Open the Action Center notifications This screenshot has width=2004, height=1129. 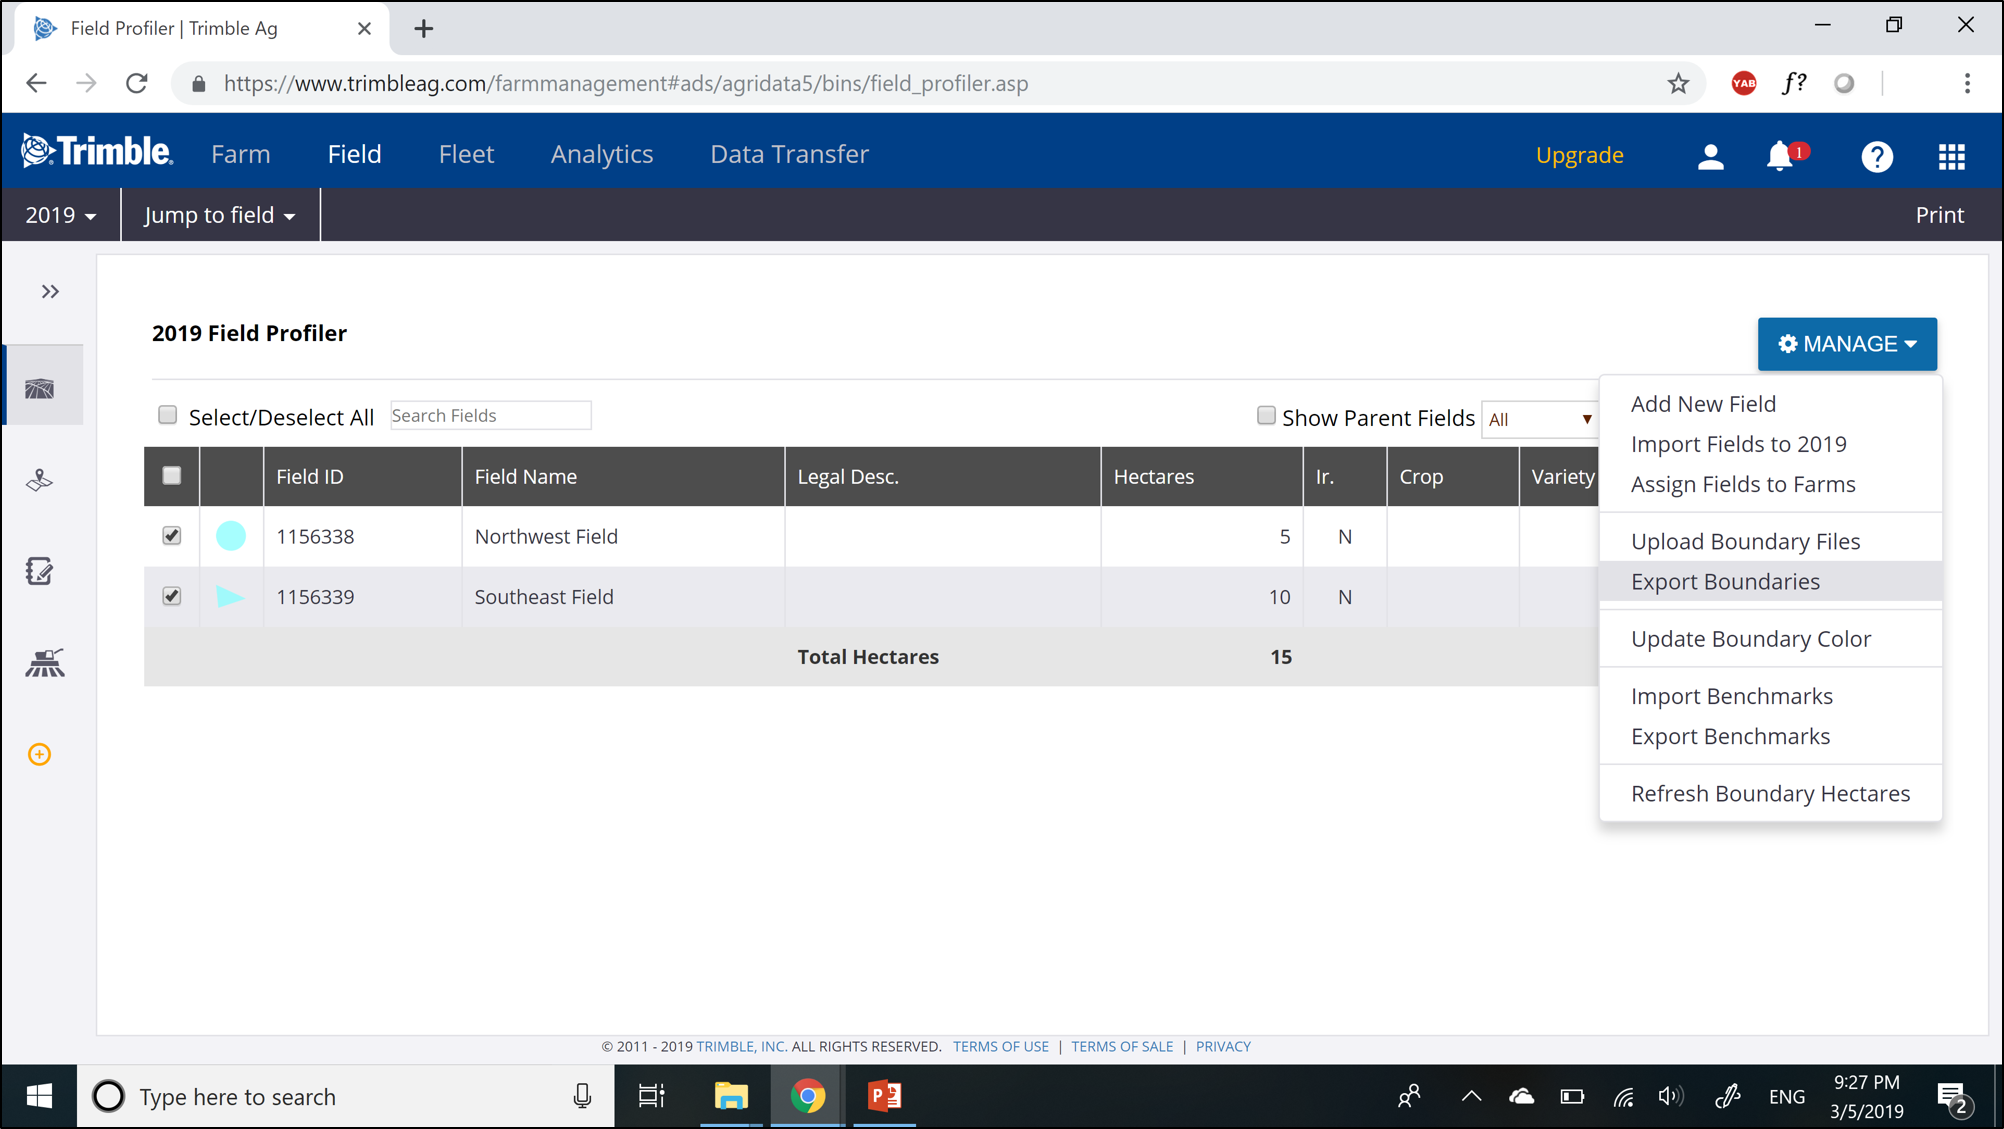(1953, 1097)
